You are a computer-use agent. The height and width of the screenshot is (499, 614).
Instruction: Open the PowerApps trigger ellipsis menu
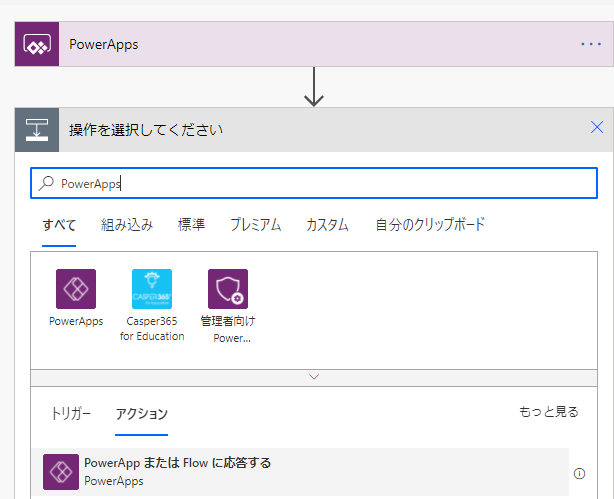[x=591, y=44]
